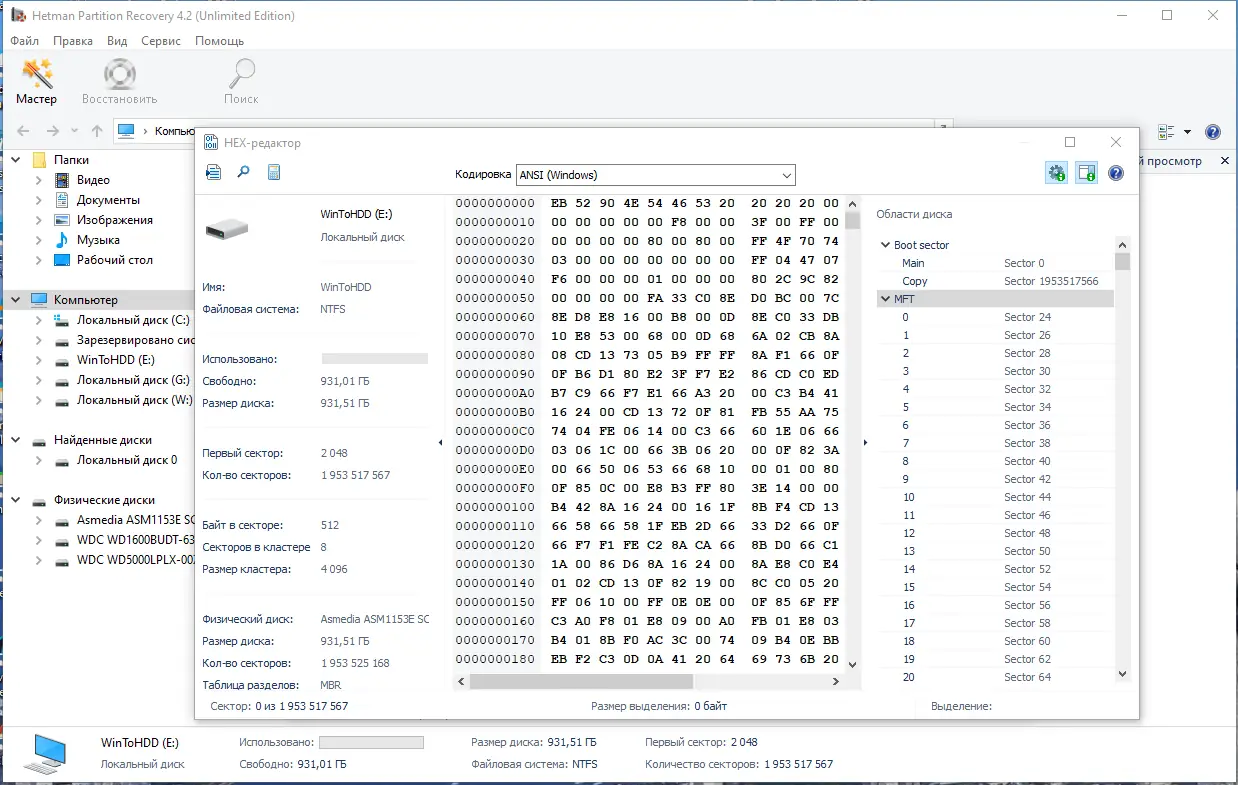Toggle the gear panel button in HEX editor
1238x785 pixels.
(x=1057, y=173)
